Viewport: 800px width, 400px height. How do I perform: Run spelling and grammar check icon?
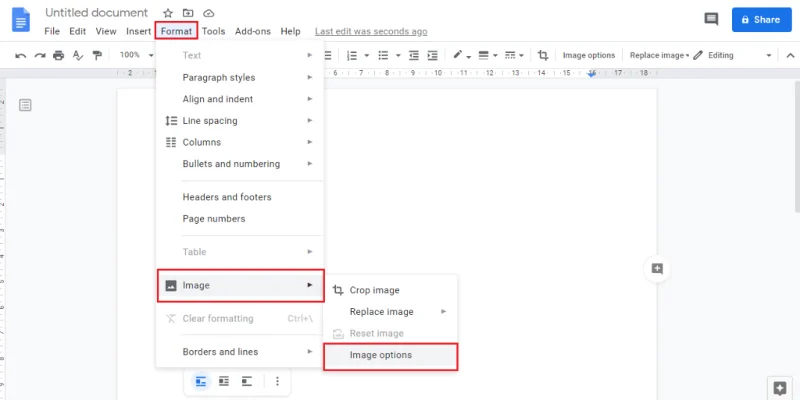[x=78, y=56]
